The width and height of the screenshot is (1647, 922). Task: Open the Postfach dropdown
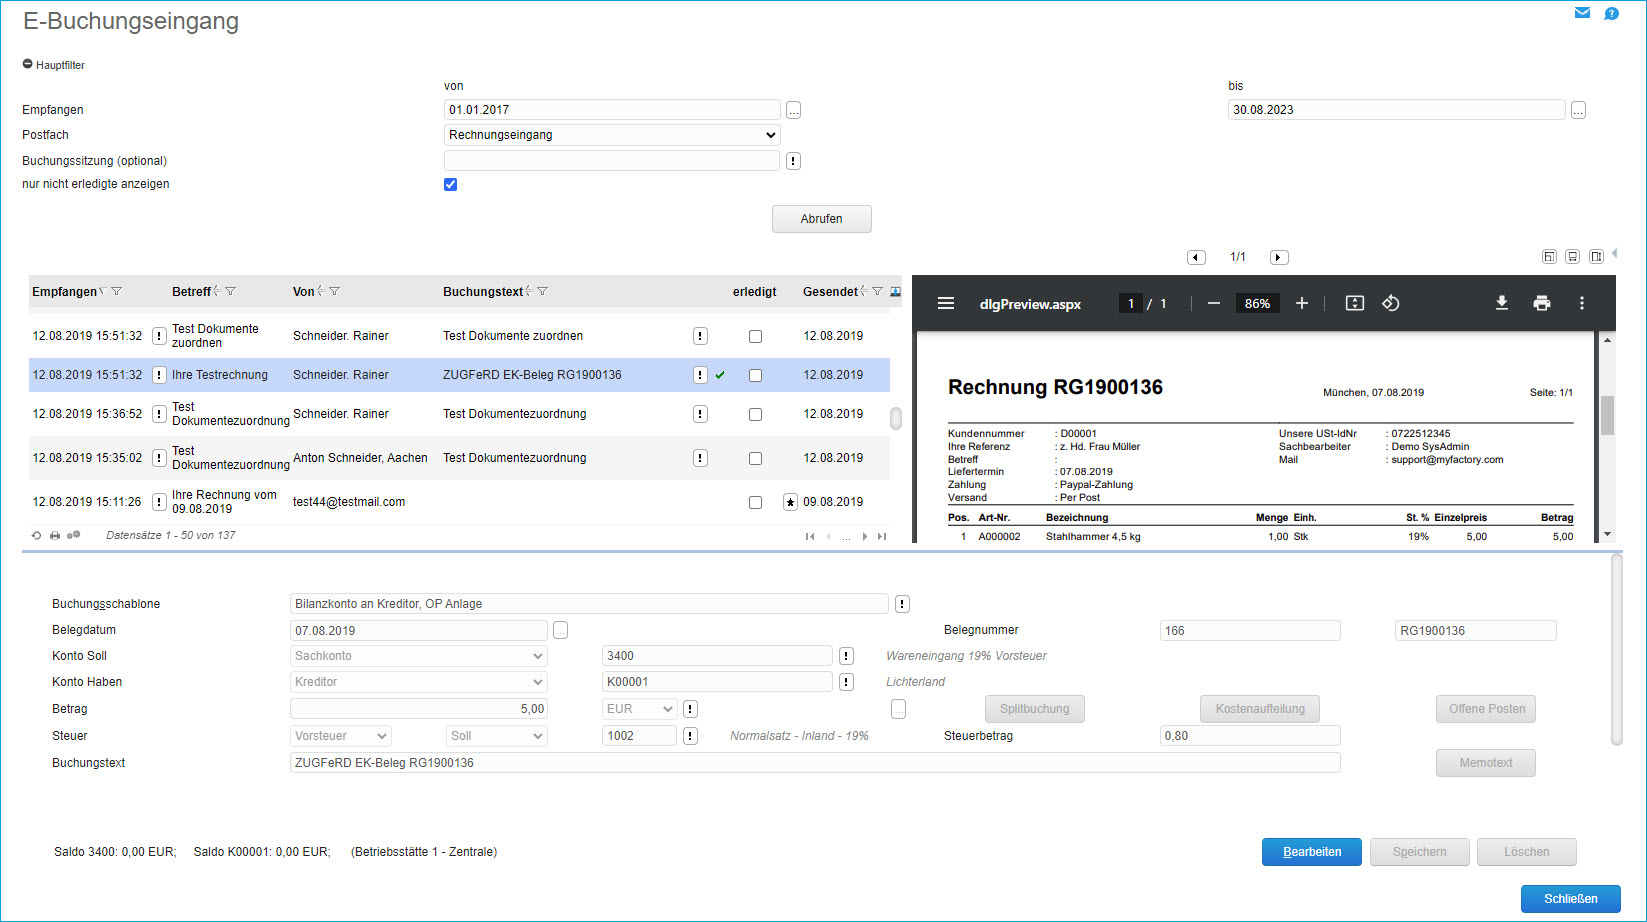click(x=611, y=135)
